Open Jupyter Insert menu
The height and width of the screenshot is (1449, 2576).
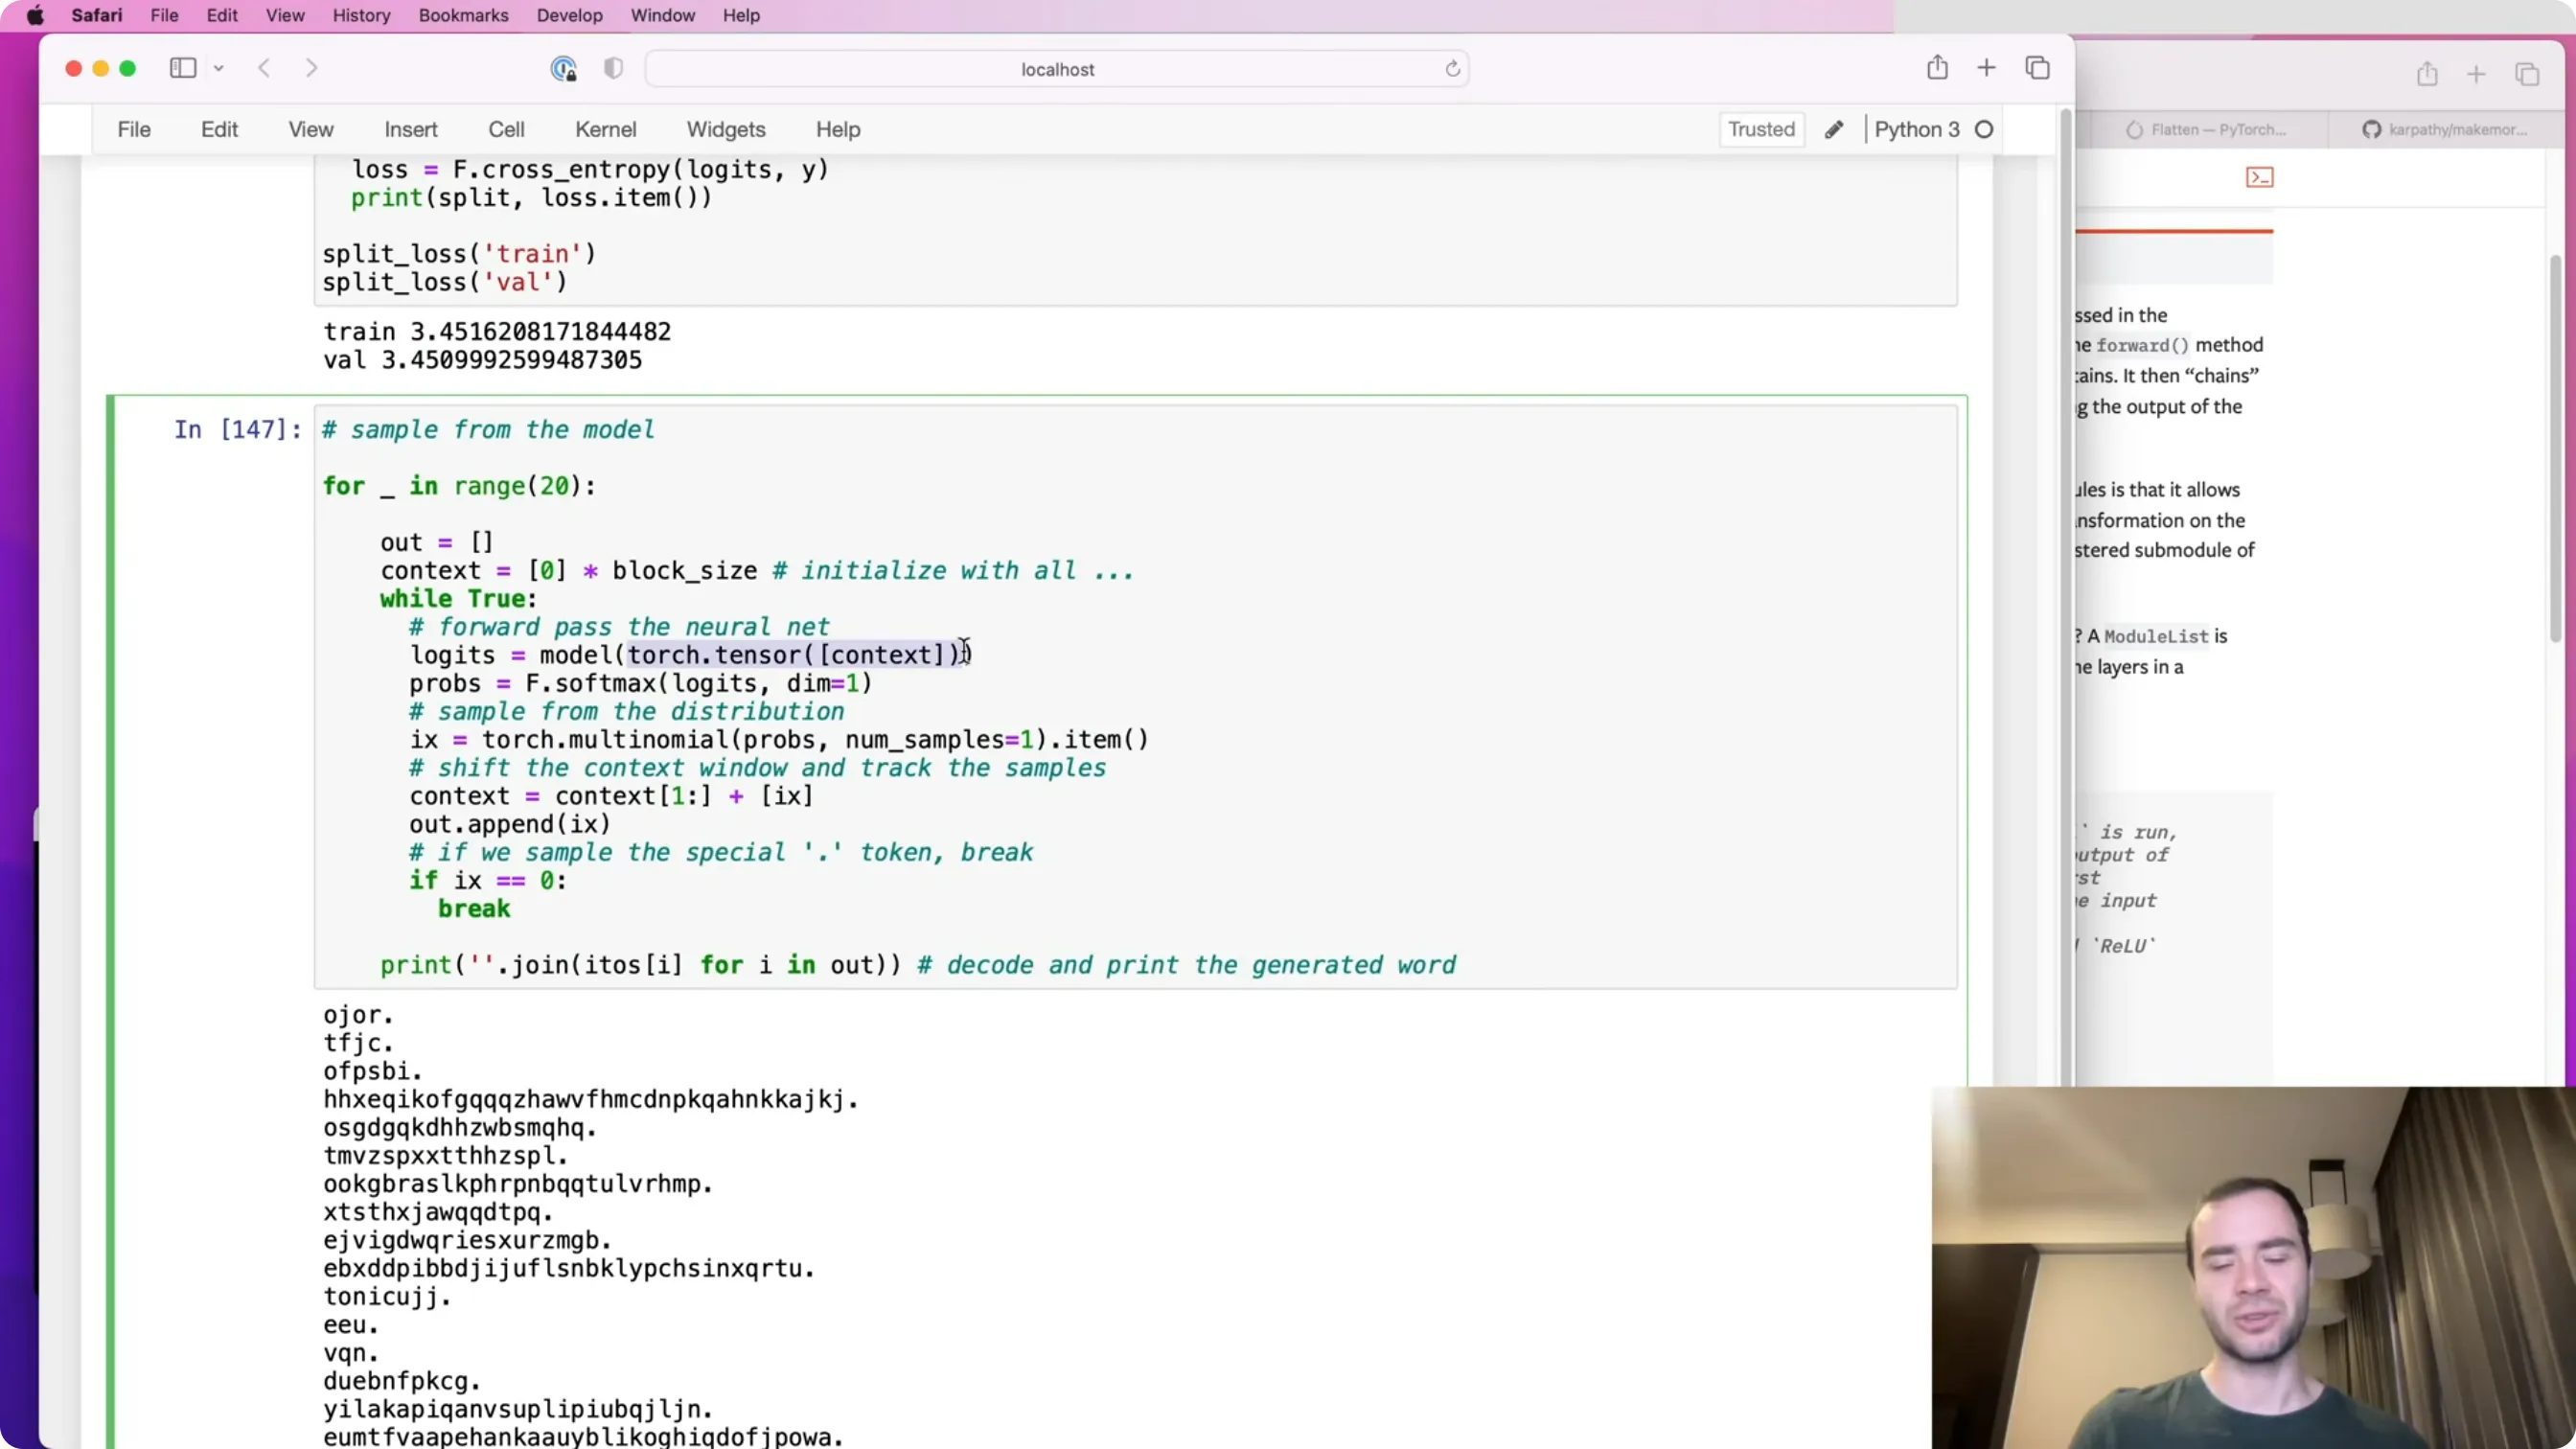pyautogui.click(x=411, y=129)
